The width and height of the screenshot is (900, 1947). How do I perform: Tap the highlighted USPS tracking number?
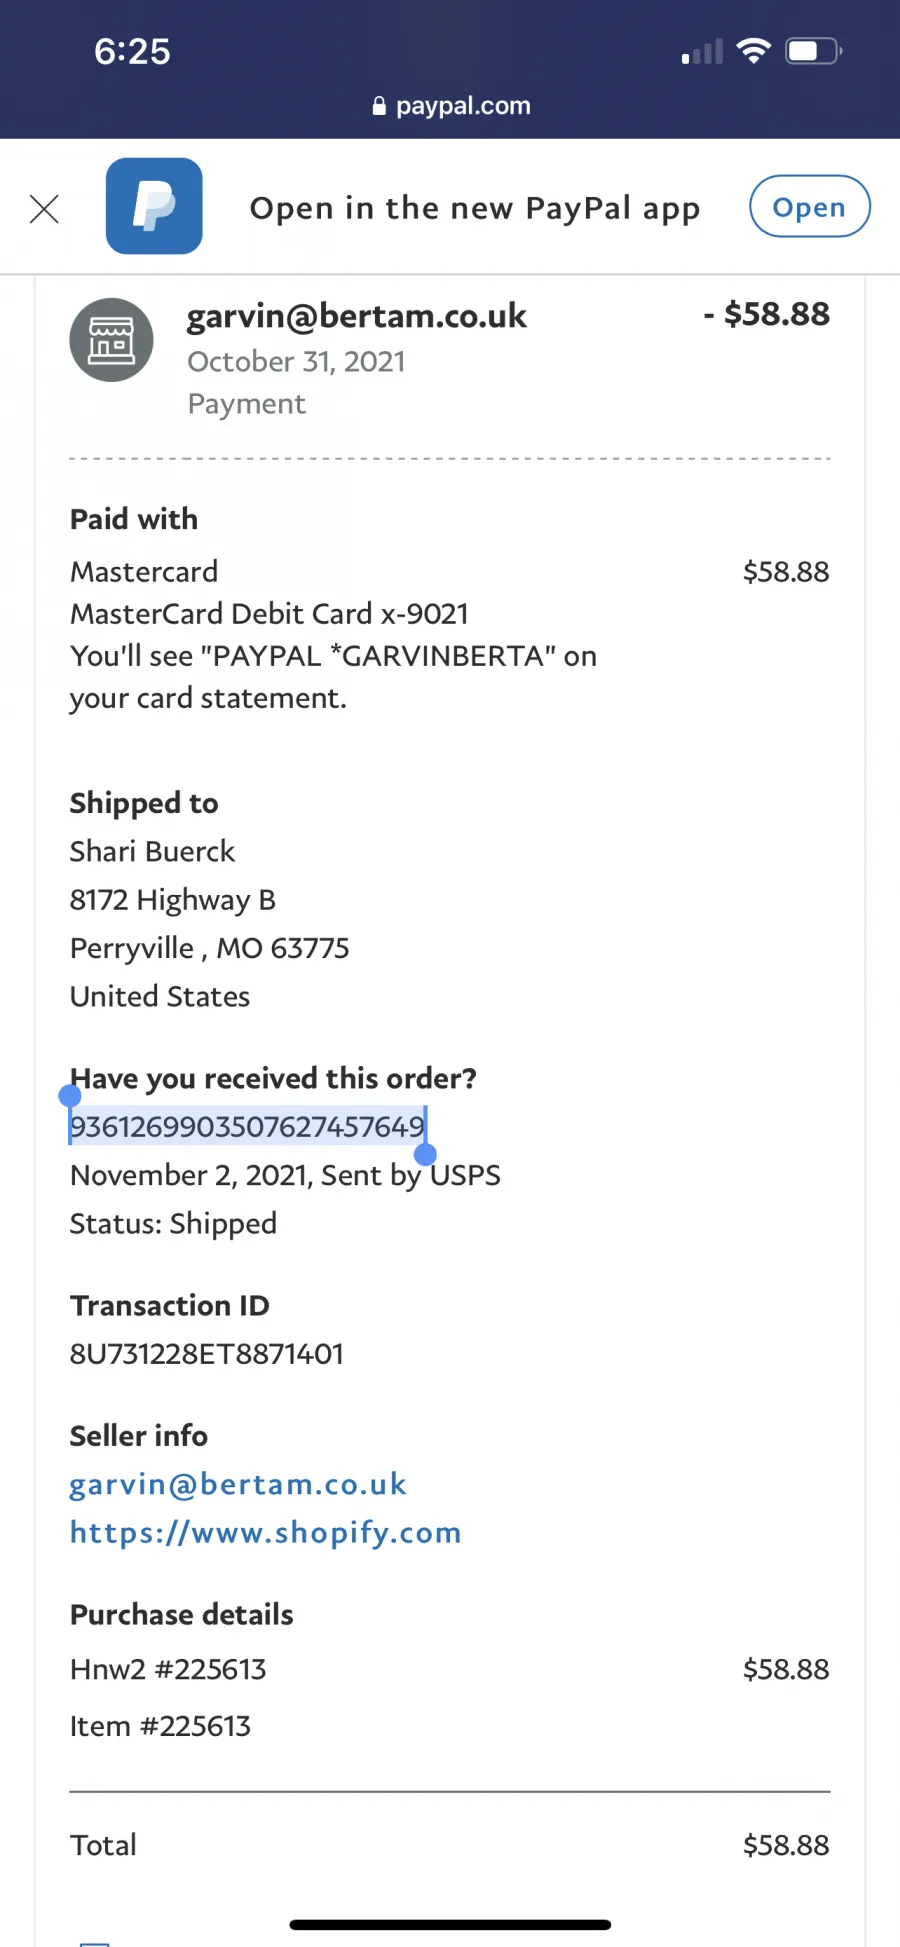coord(248,1127)
